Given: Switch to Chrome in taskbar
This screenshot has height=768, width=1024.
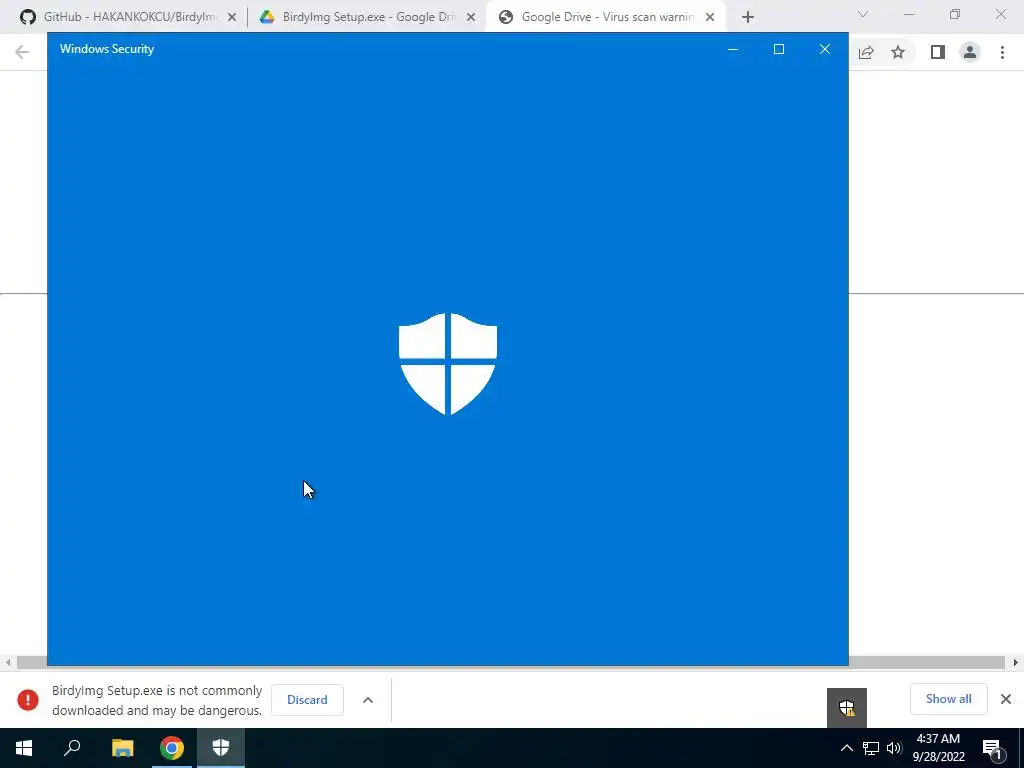Looking at the screenshot, I should [x=172, y=748].
